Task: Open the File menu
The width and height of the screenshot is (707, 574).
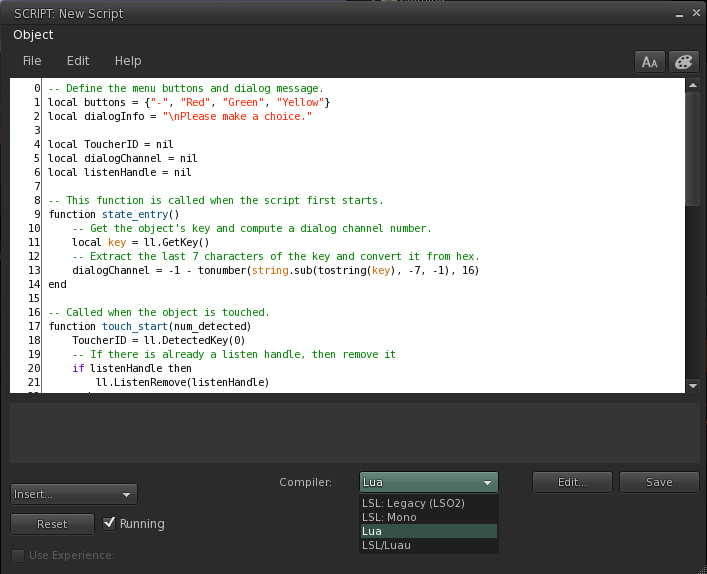Action: (x=32, y=61)
